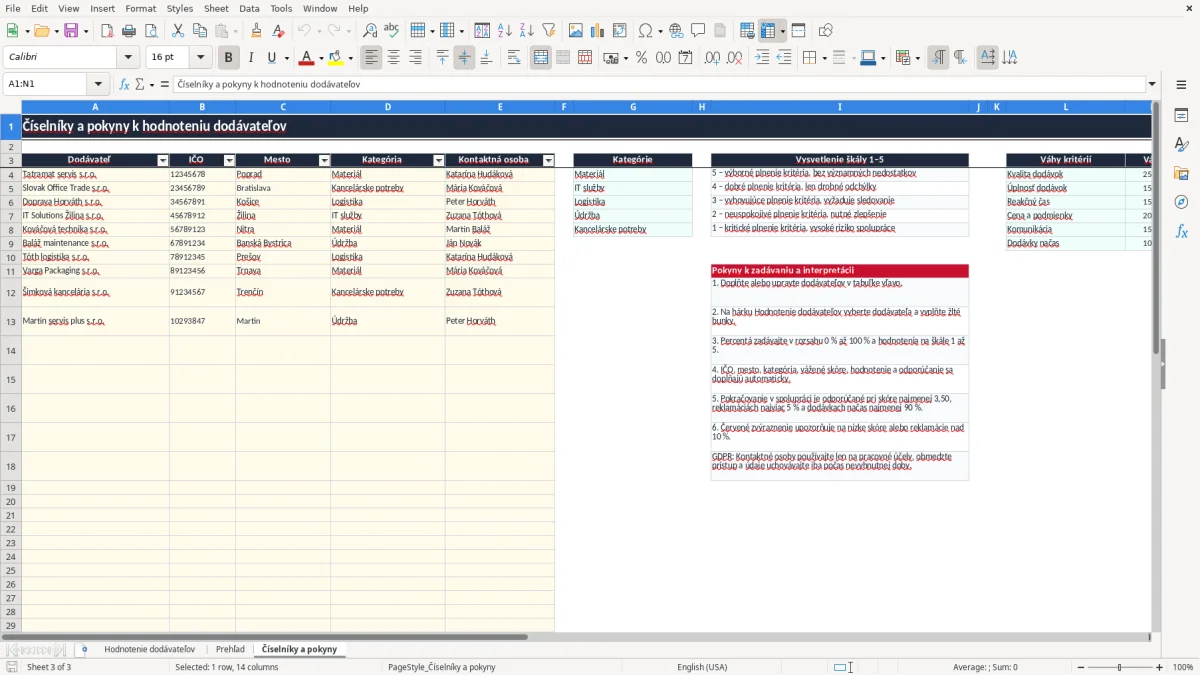1200x675 pixels.
Task: Switch to the Prehľad sheet tab
Action: [230, 649]
